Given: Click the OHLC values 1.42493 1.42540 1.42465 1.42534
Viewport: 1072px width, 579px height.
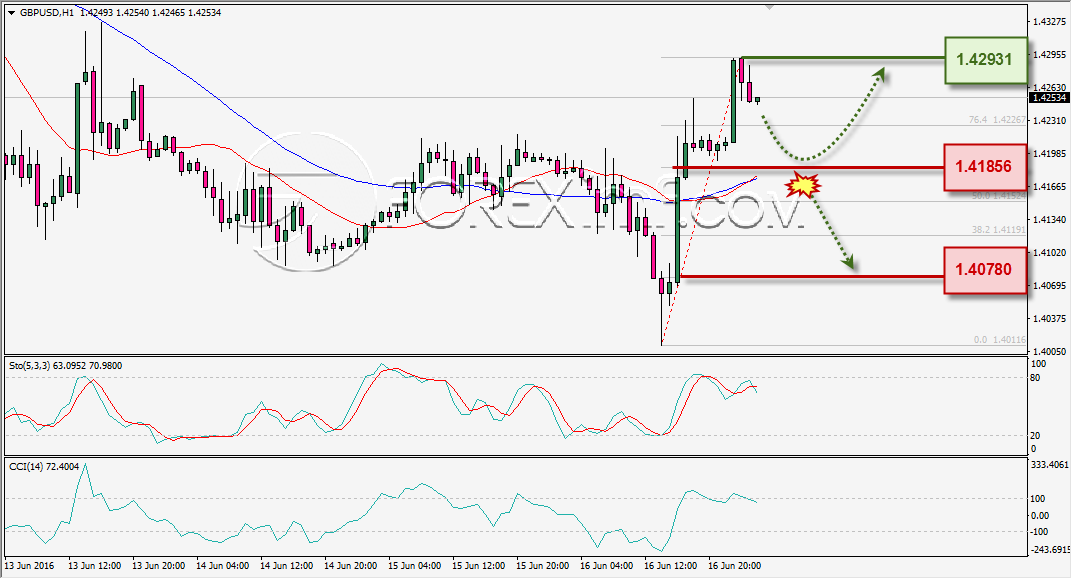Looking at the screenshot, I should click(x=151, y=12).
